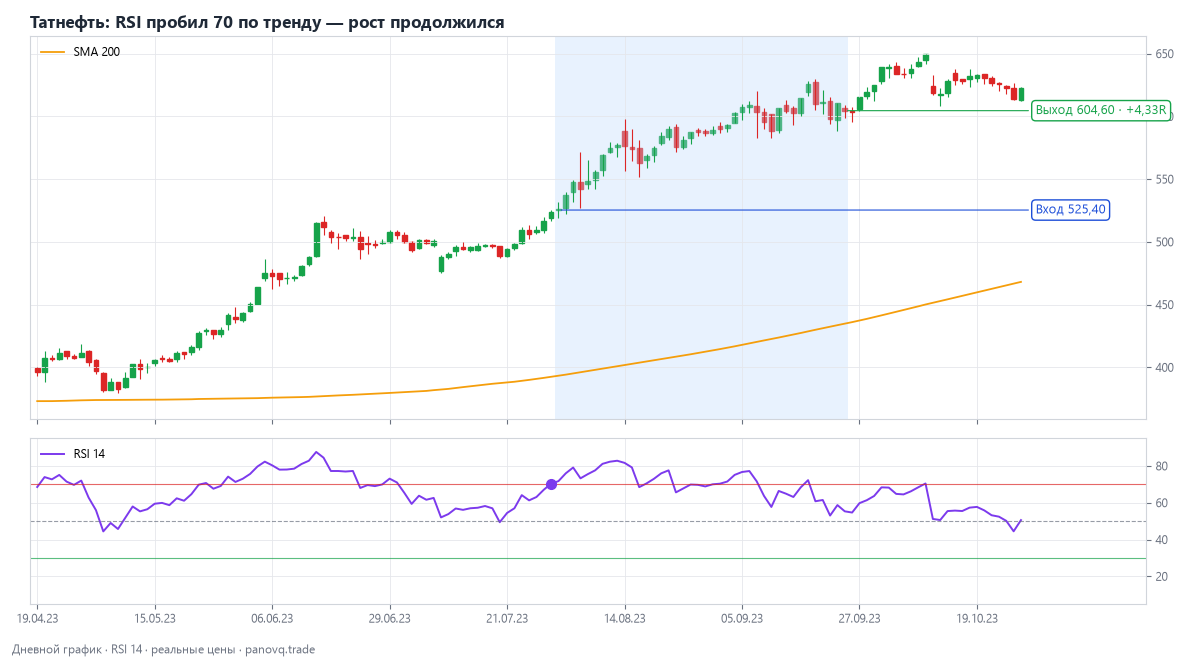Click the entry label 'Вход 525,40'
This screenshot has height=660, width=1200.
1070,210
